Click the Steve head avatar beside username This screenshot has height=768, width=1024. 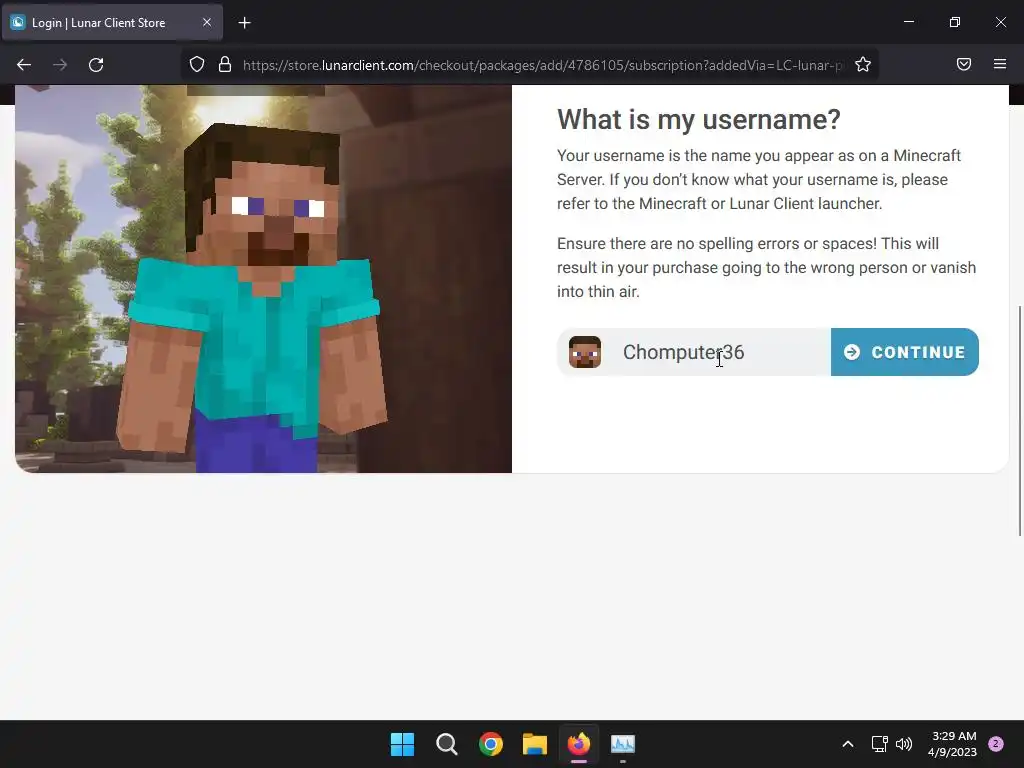[584, 353]
